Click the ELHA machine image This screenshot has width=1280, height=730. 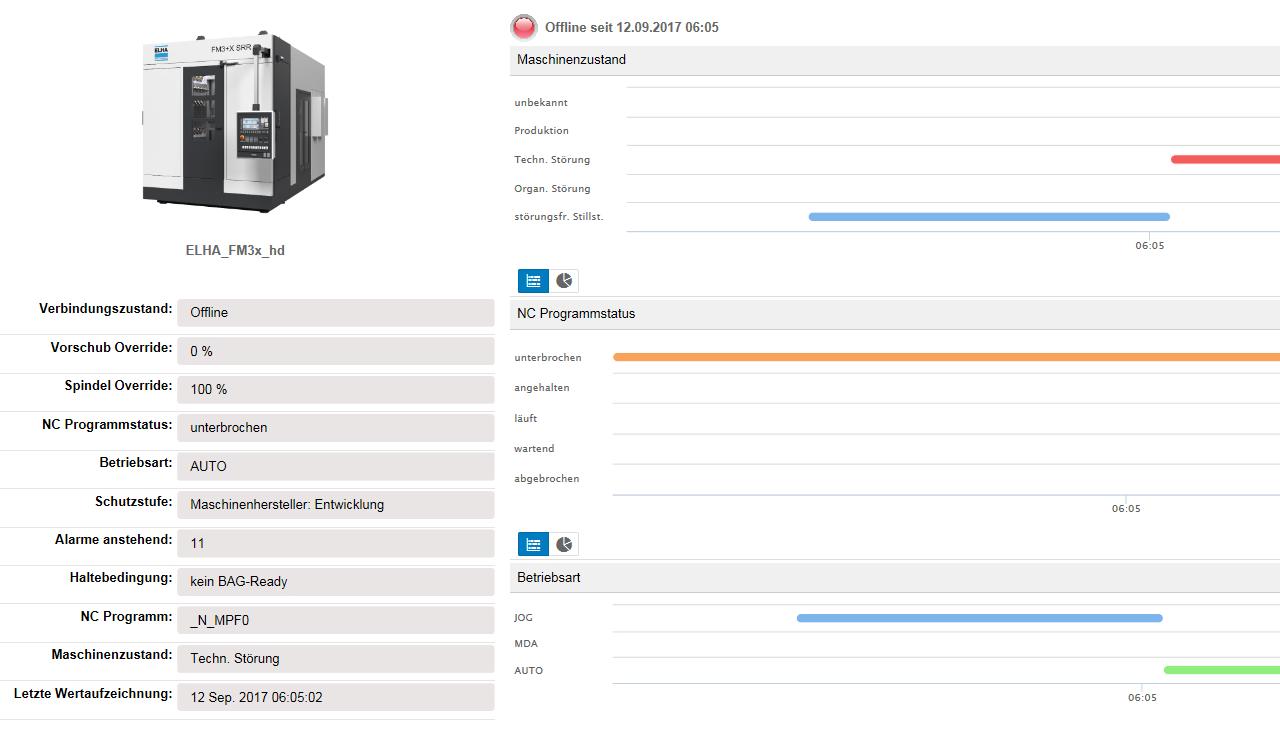[235, 122]
